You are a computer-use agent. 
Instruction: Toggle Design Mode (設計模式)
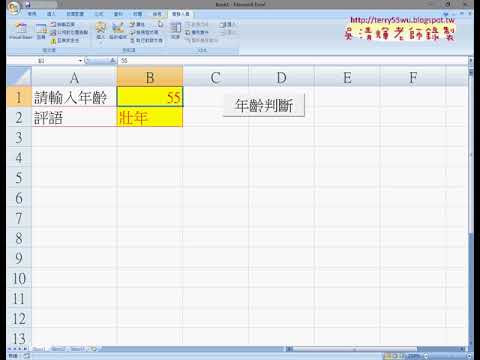(118, 31)
